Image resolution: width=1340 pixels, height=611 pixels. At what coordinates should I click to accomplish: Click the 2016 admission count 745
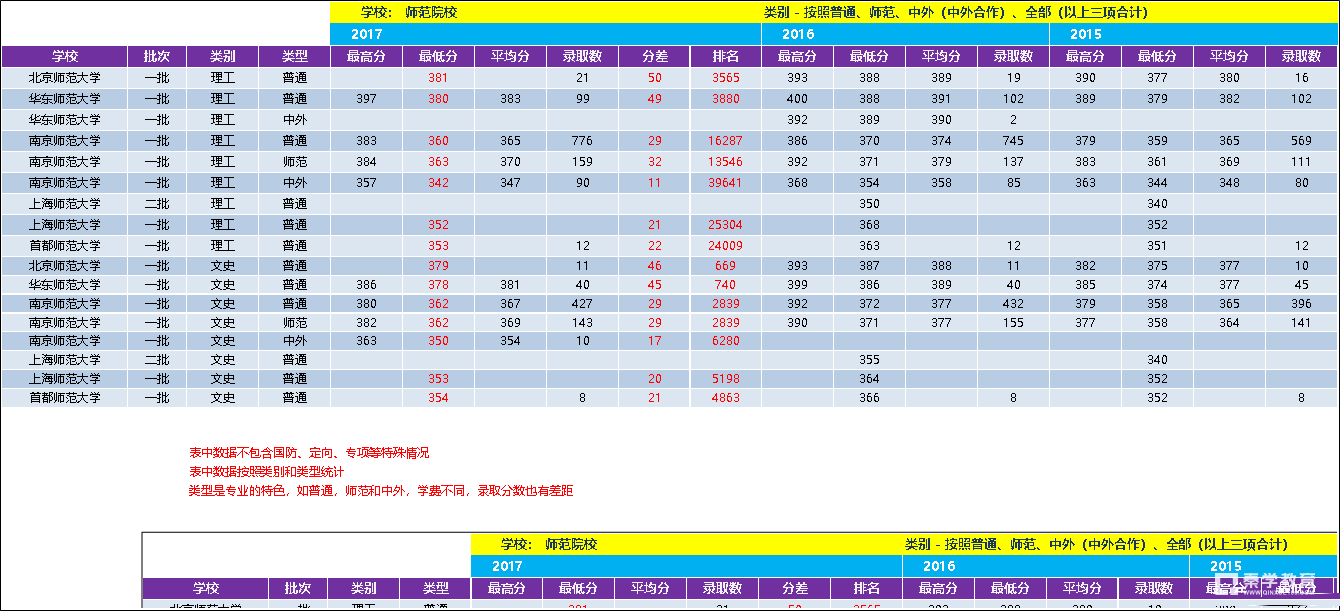tap(1013, 141)
